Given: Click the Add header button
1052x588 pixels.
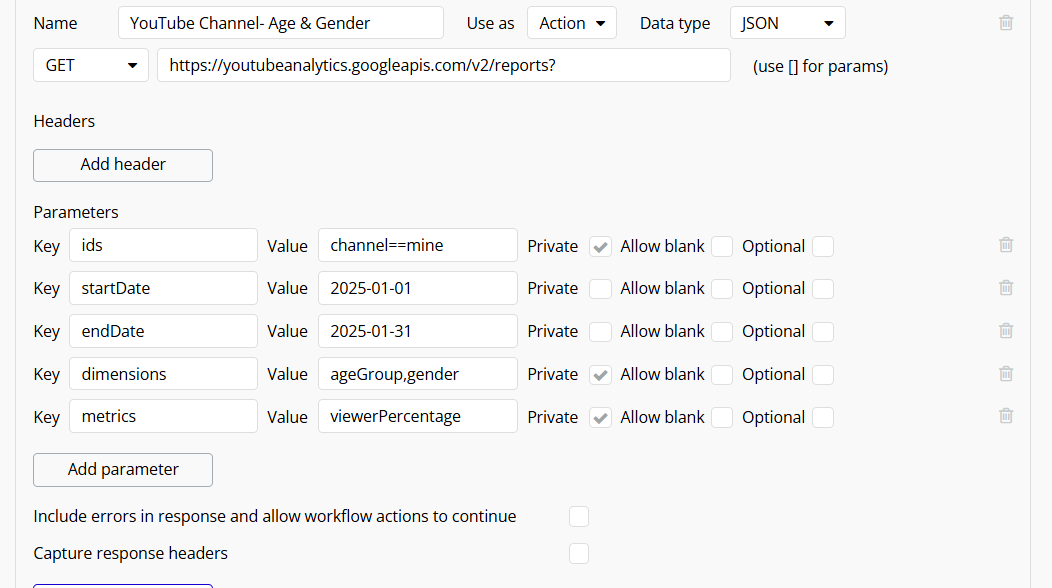Looking at the screenshot, I should click(x=123, y=165).
